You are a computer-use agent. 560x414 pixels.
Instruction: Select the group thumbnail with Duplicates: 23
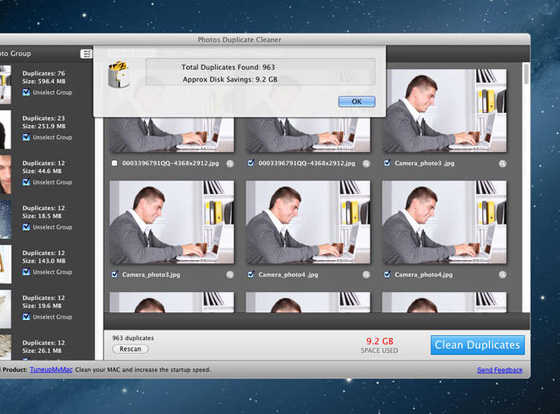pyautogui.click(x=5, y=130)
